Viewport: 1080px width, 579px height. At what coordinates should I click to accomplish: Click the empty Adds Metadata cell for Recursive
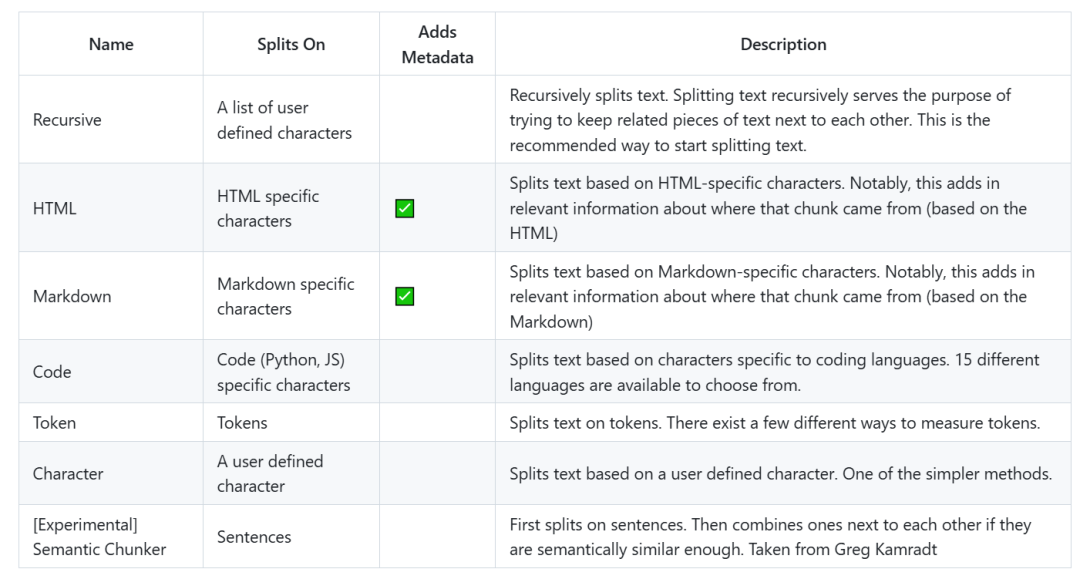coord(437,120)
